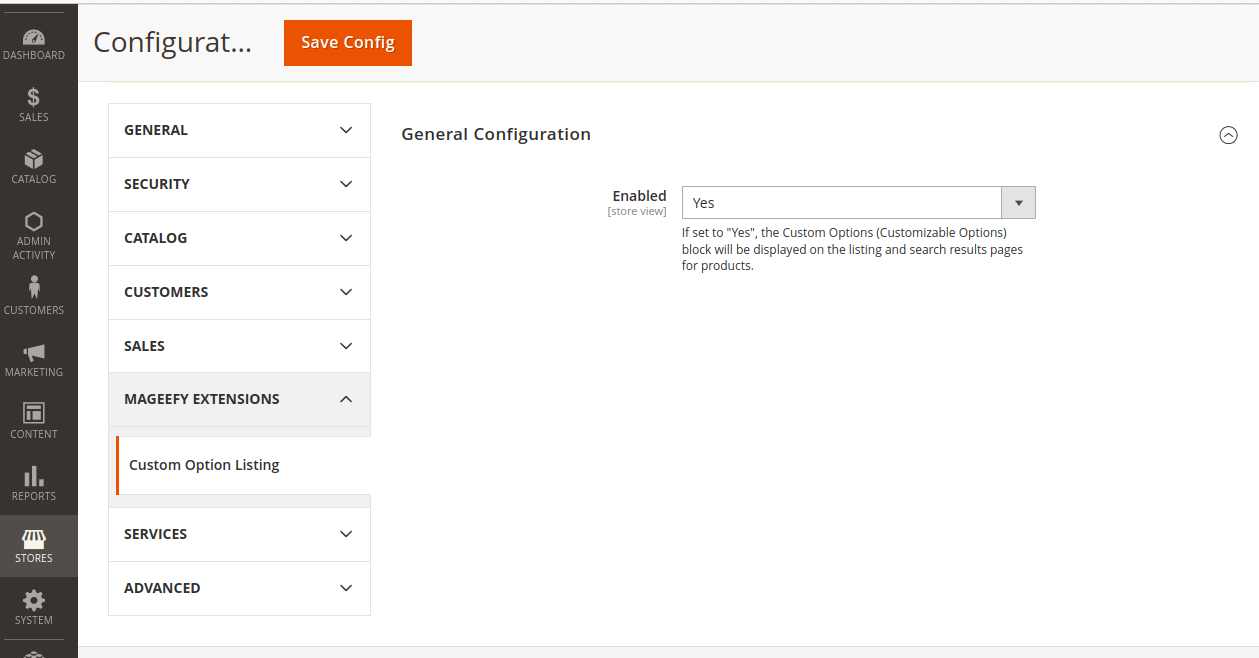Collapse the Mageefy Extensions tab
1259x658 pixels.
(239, 399)
